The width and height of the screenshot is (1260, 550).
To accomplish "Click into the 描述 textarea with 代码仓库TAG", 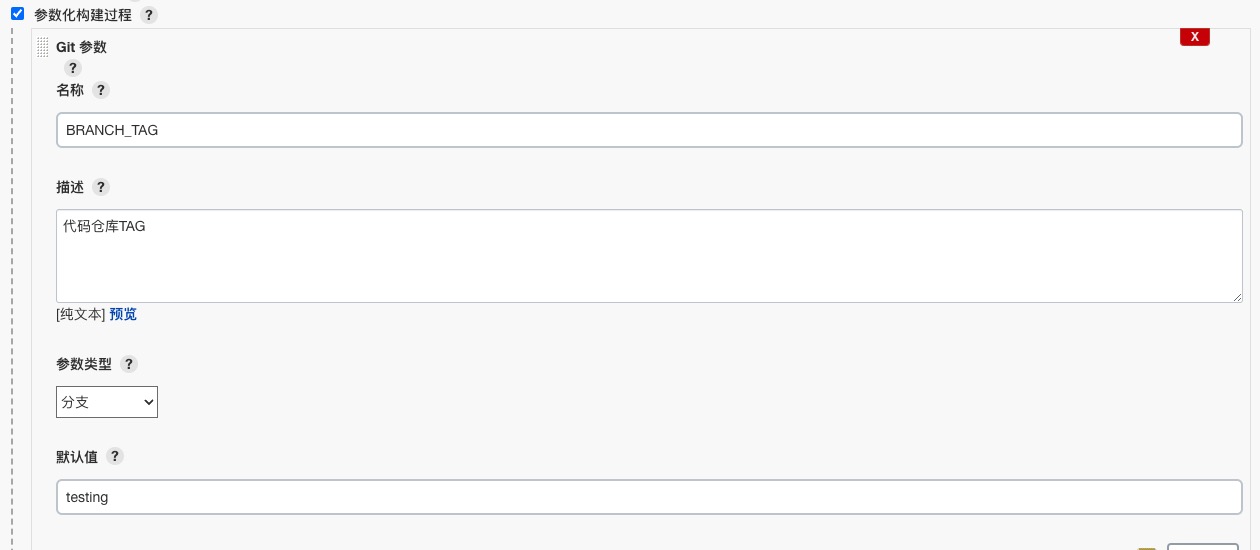I will [x=649, y=256].
